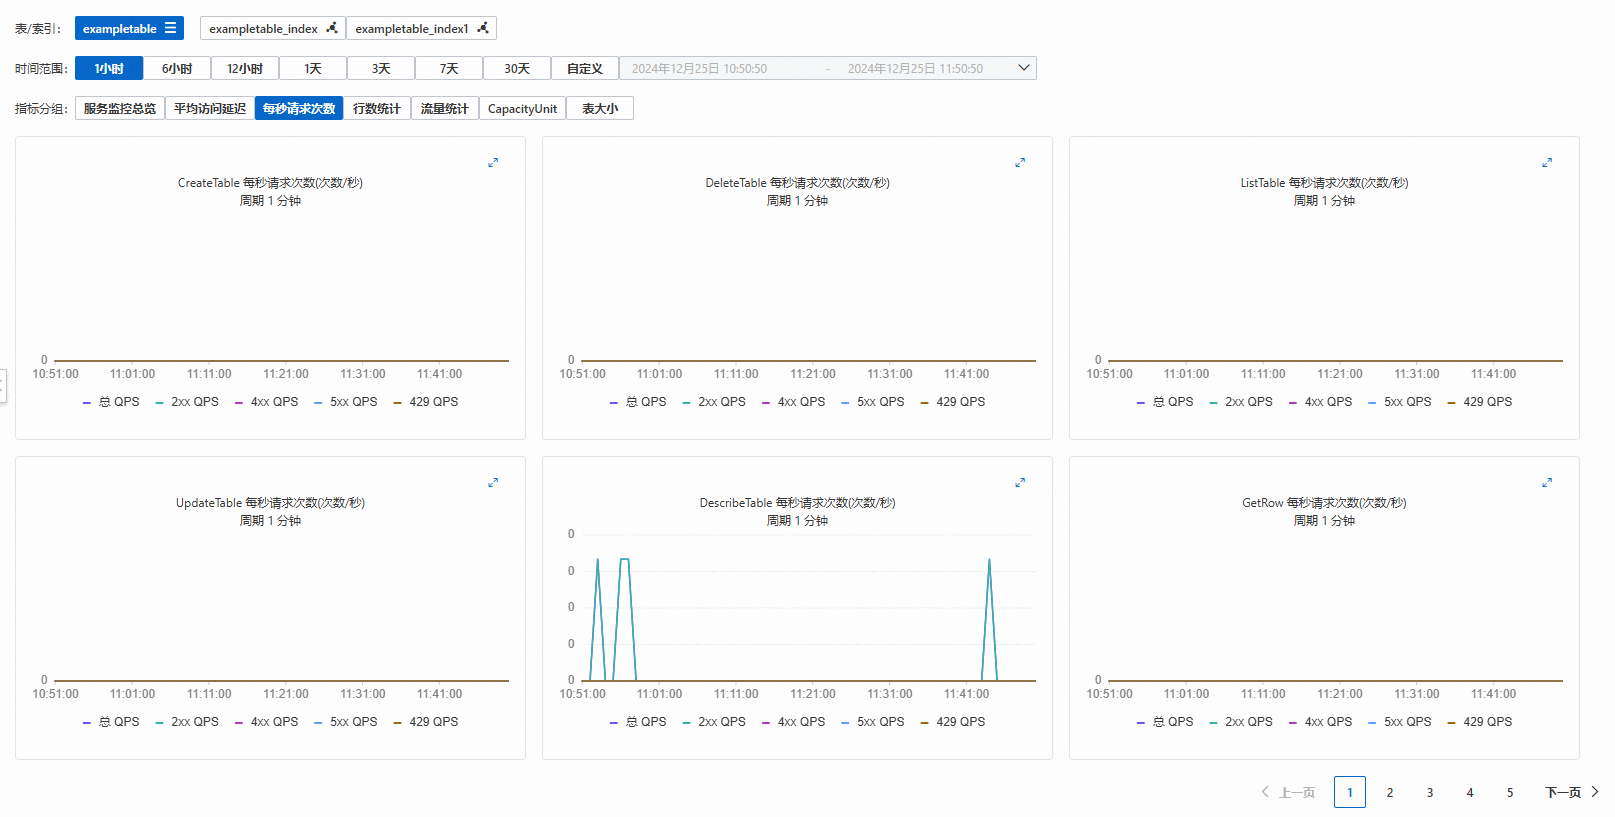Expand the DescribeTable chart to fullscreen
Screen dimensions: 1615x817
1020,482
